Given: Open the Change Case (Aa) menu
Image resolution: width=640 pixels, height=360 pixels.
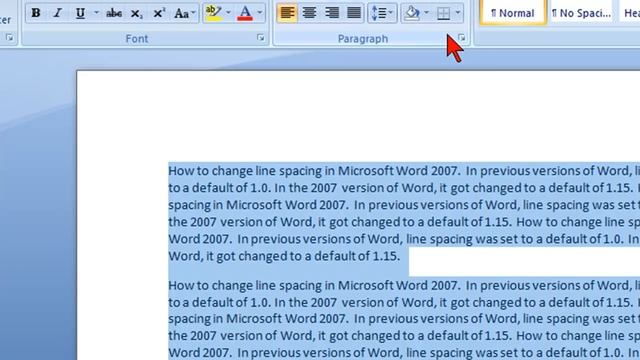Looking at the screenshot, I should point(184,13).
